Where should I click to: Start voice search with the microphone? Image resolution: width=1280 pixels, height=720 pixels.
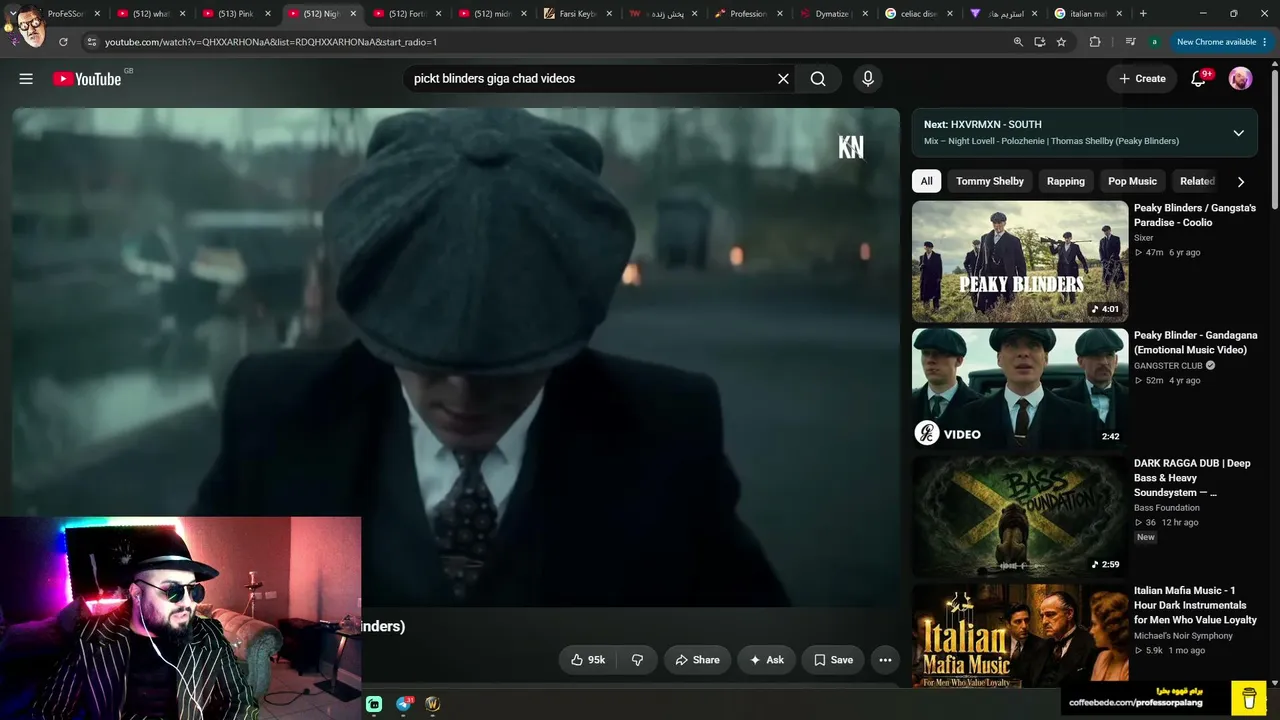coord(867,79)
